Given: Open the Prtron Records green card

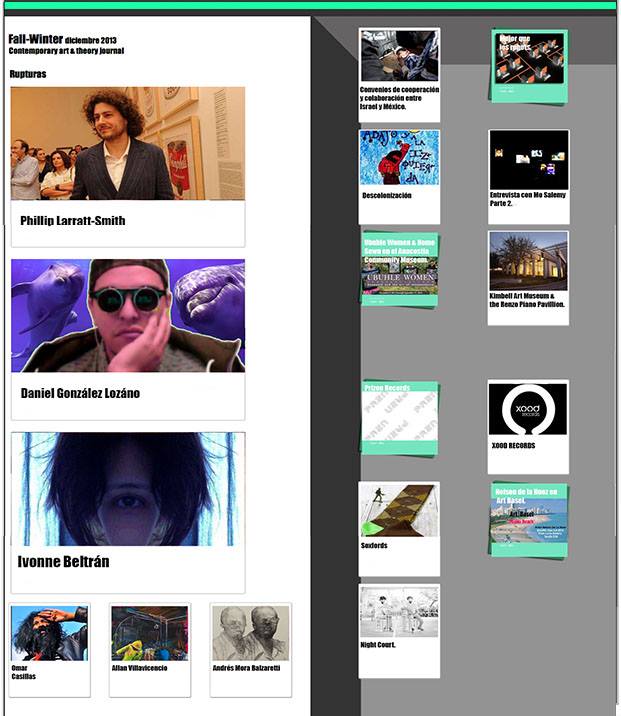Looking at the screenshot, I should coord(400,418).
